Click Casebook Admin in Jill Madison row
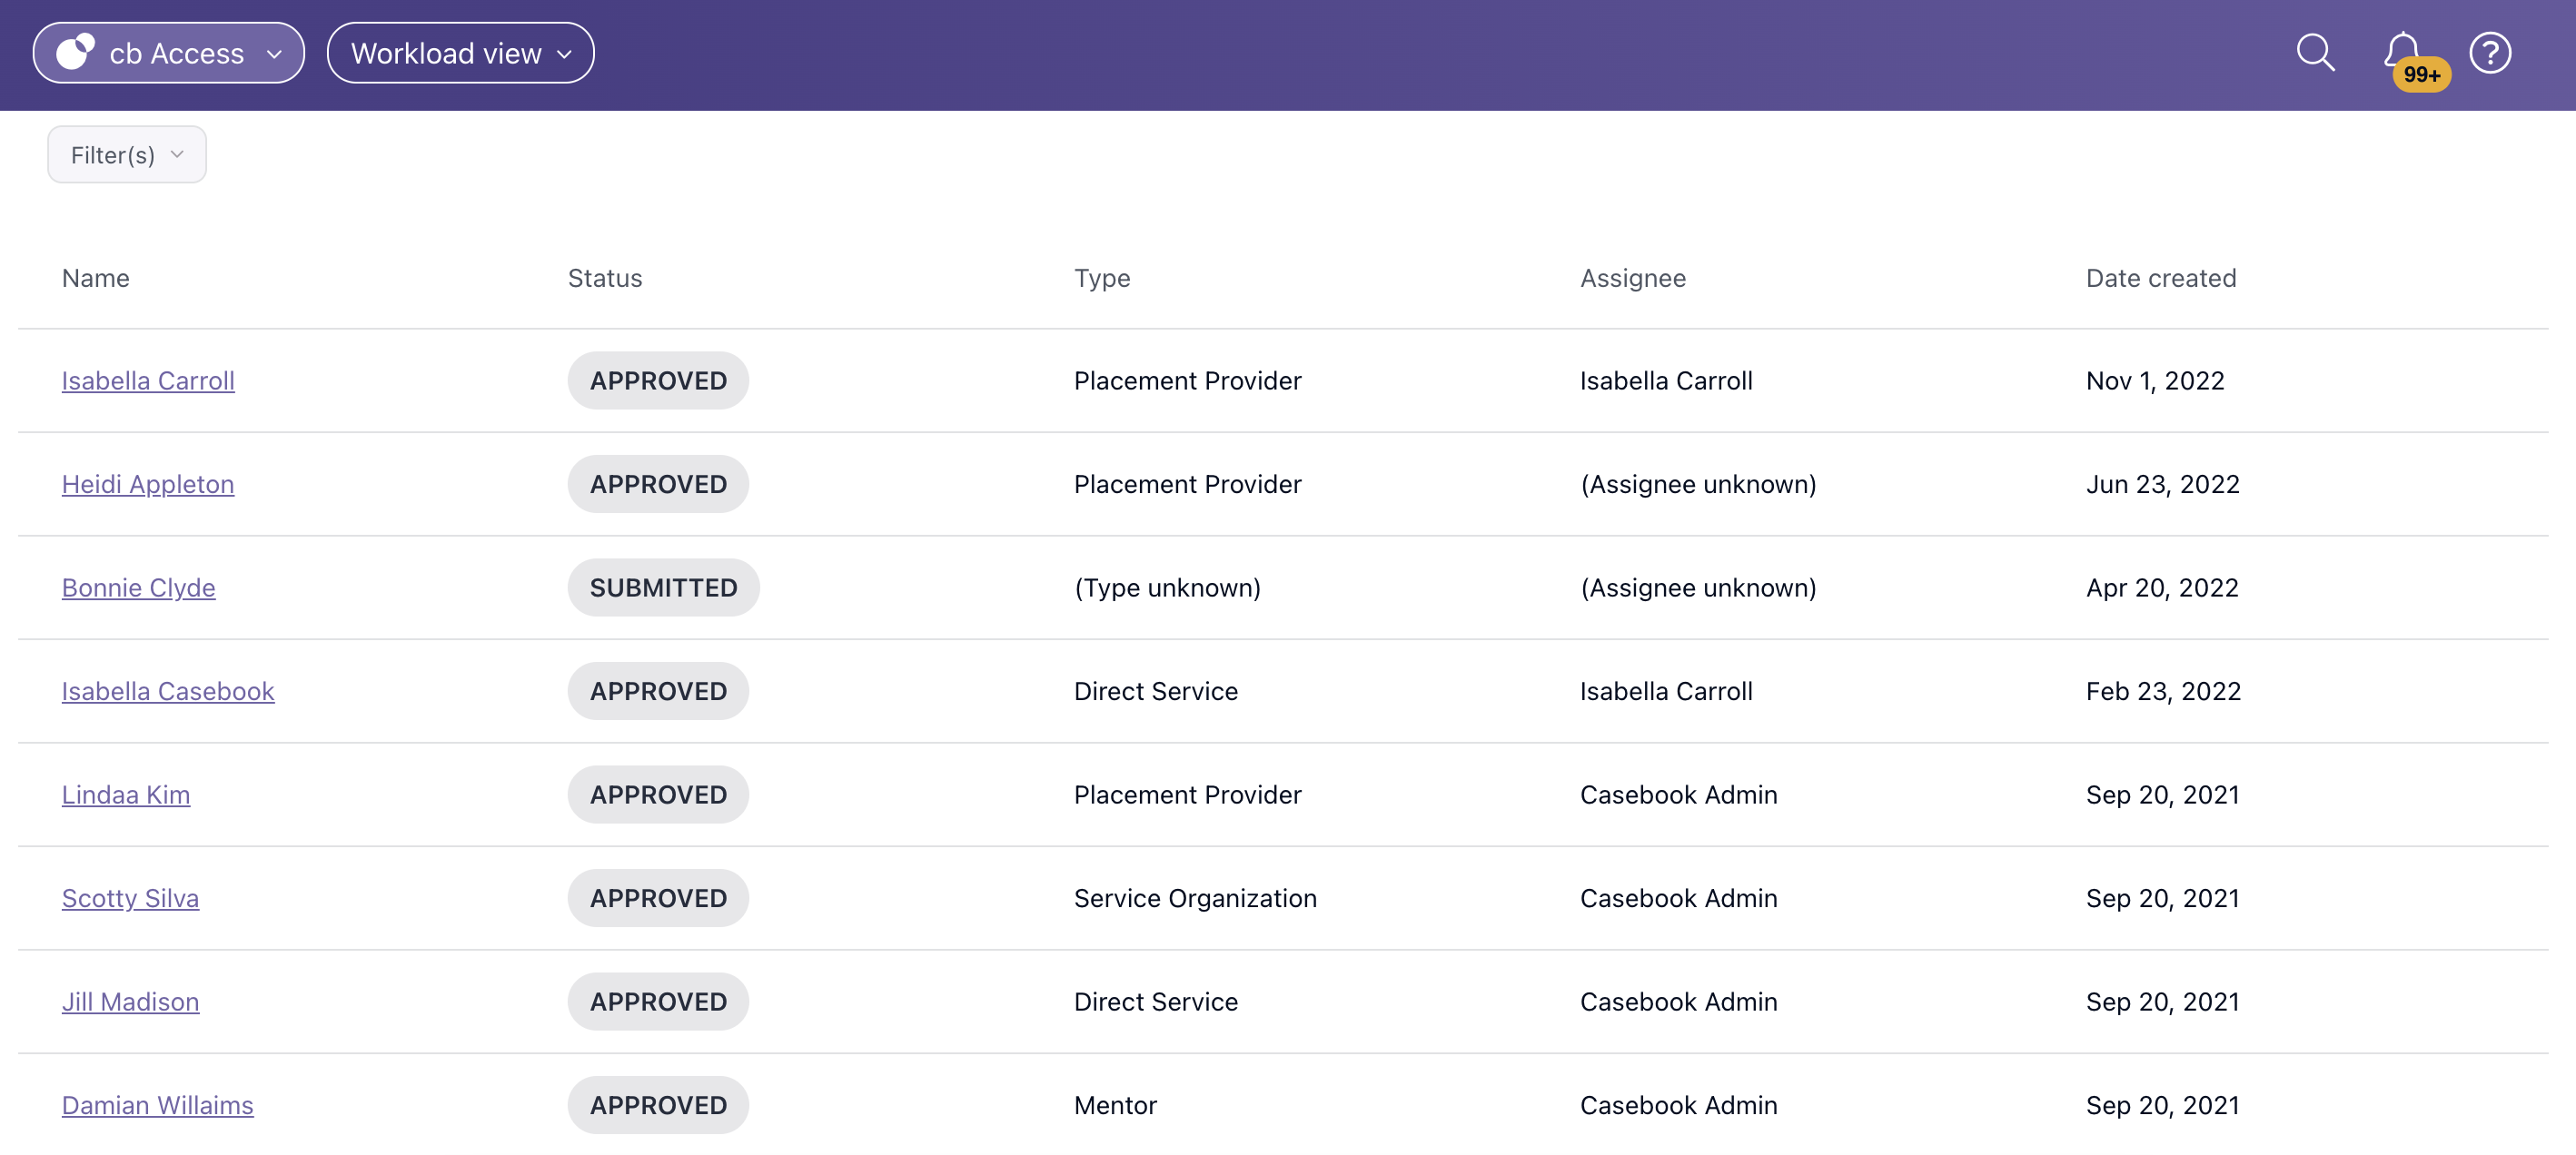The height and width of the screenshot is (1155, 2576). coord(1679,1002)
